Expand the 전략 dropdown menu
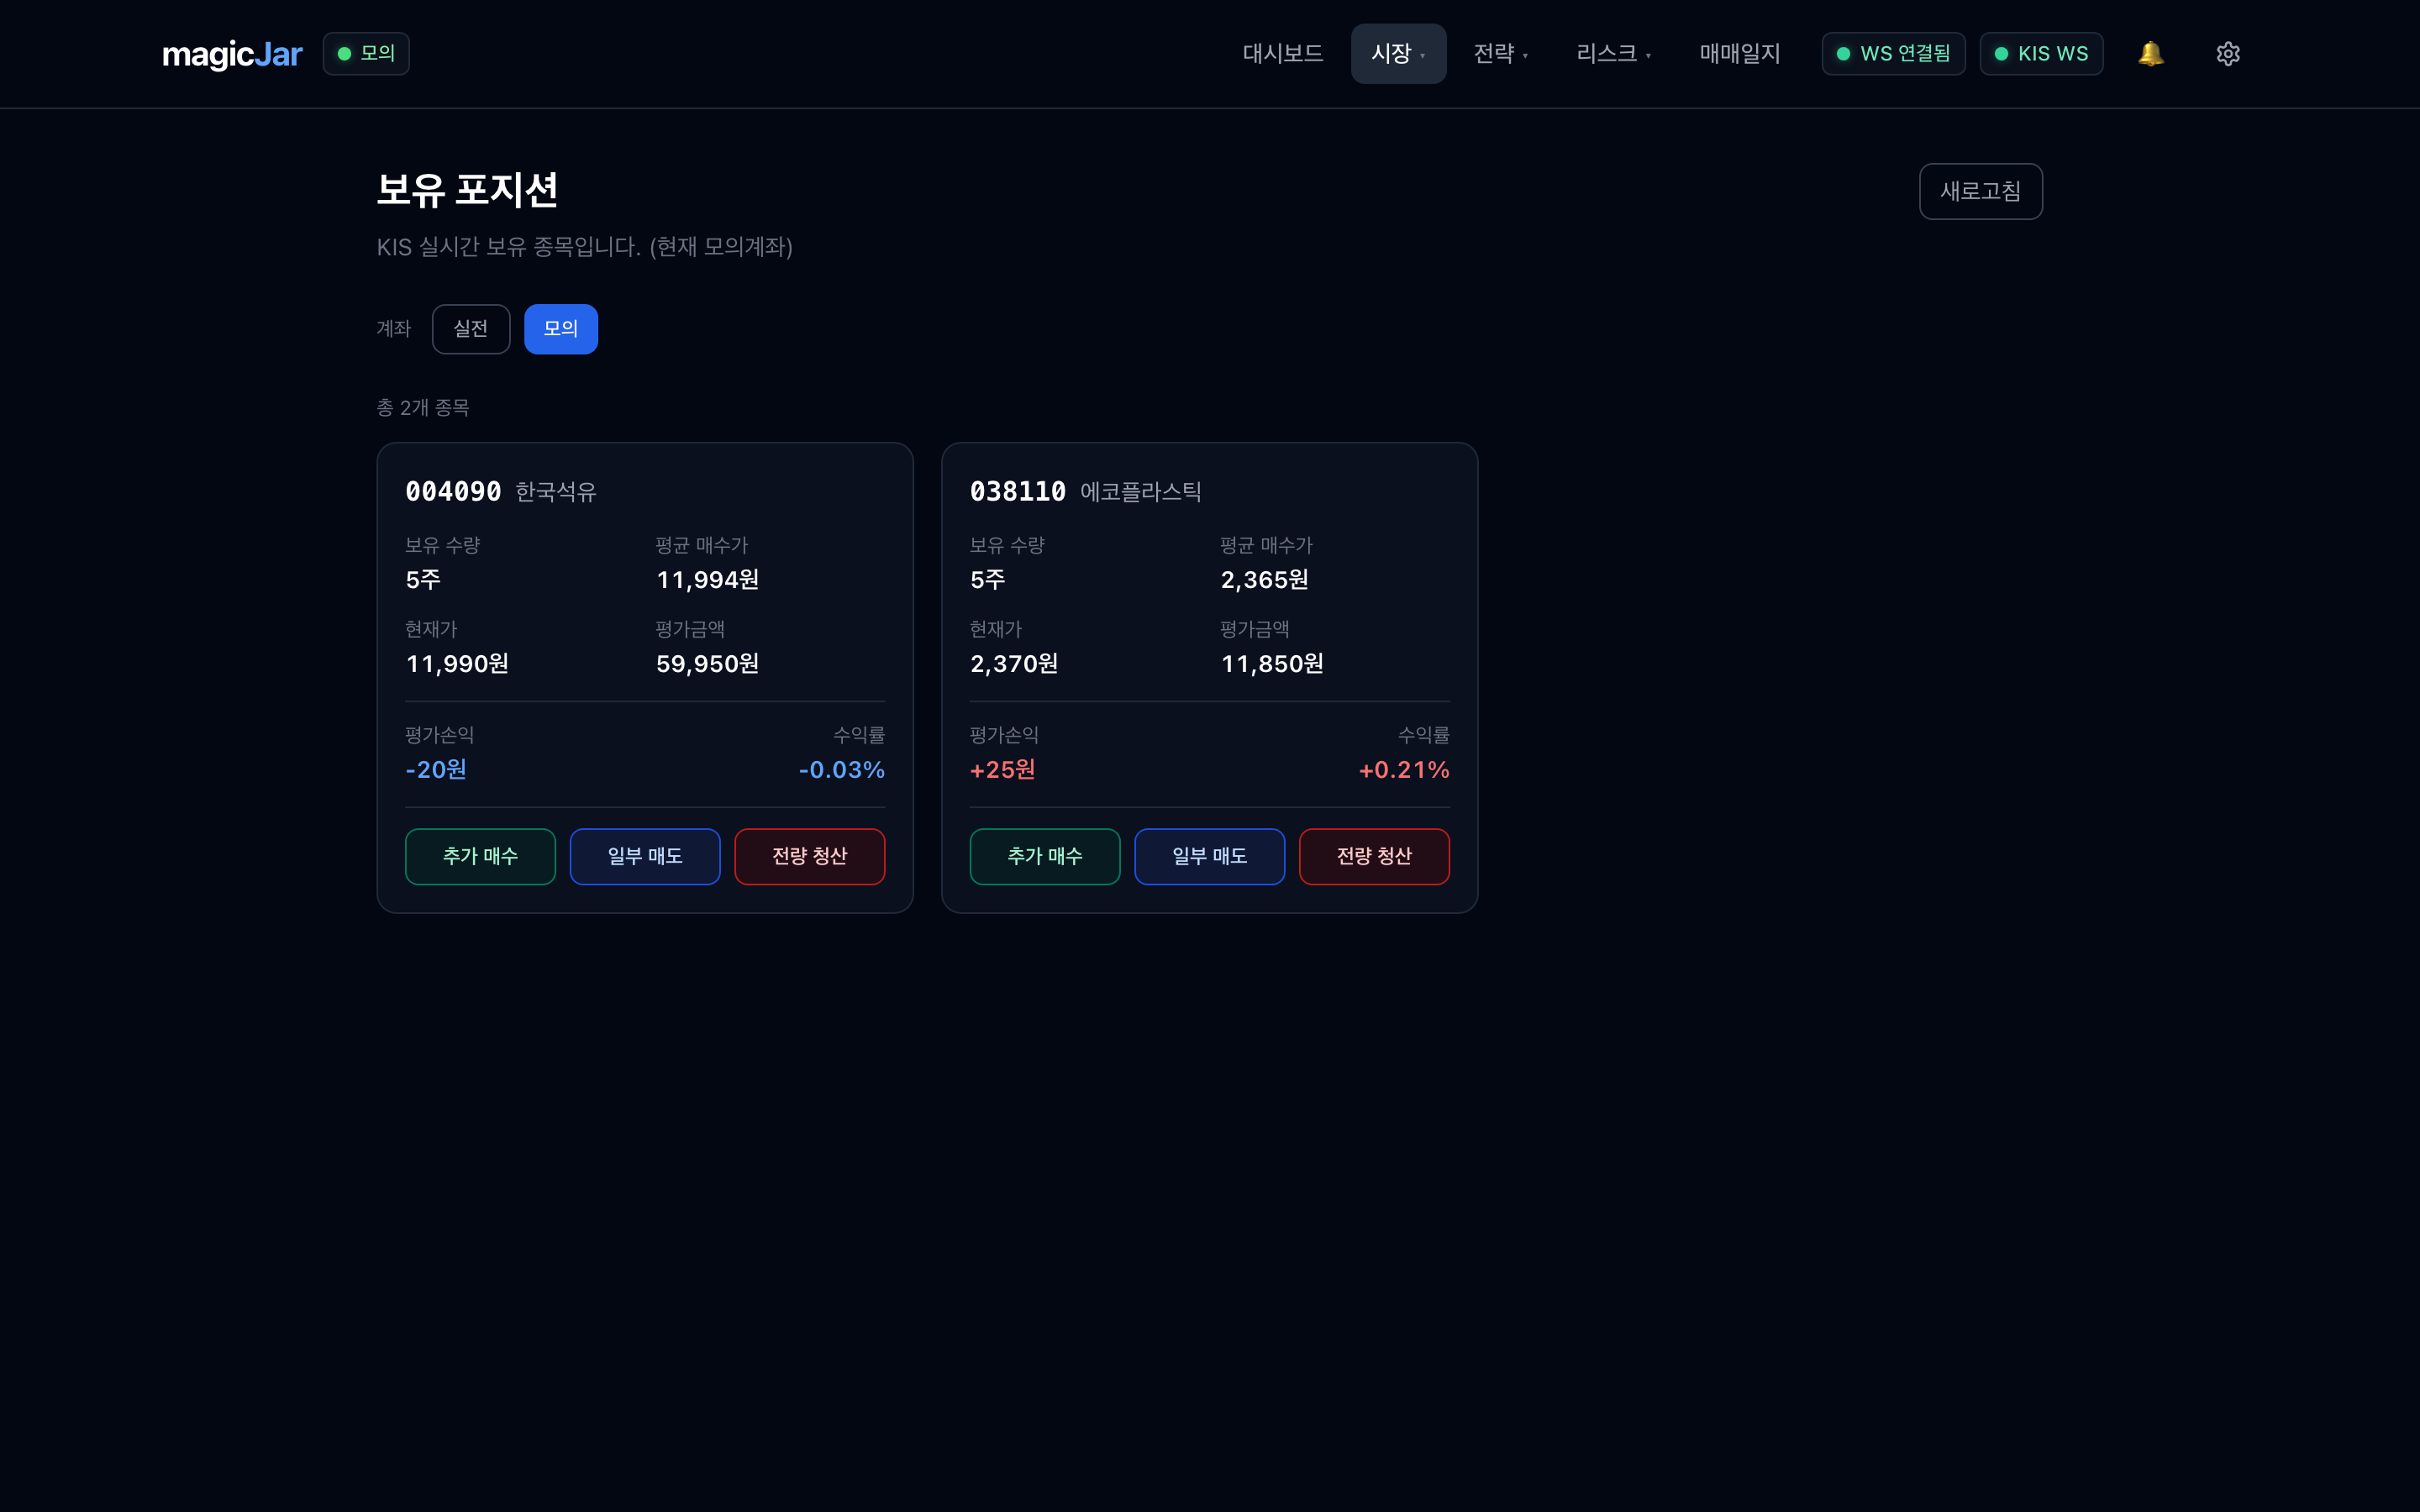Viewport: 2420px width, 1512px height. [x=1501, y=54]
